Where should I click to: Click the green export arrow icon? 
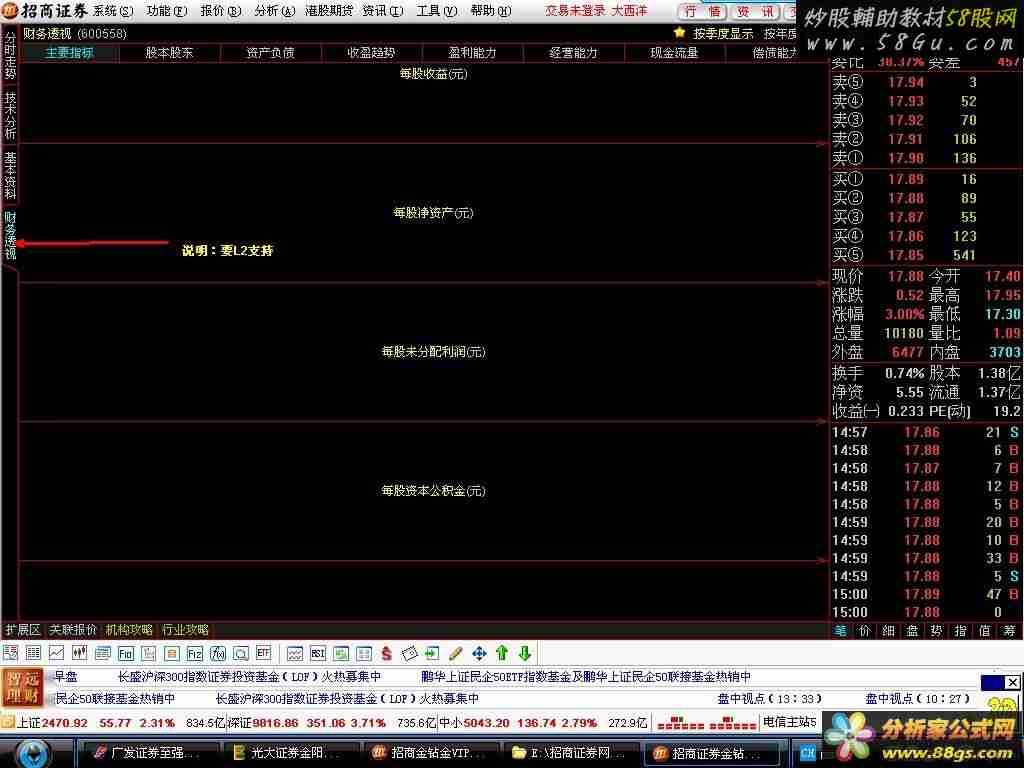tap(432, 652)
